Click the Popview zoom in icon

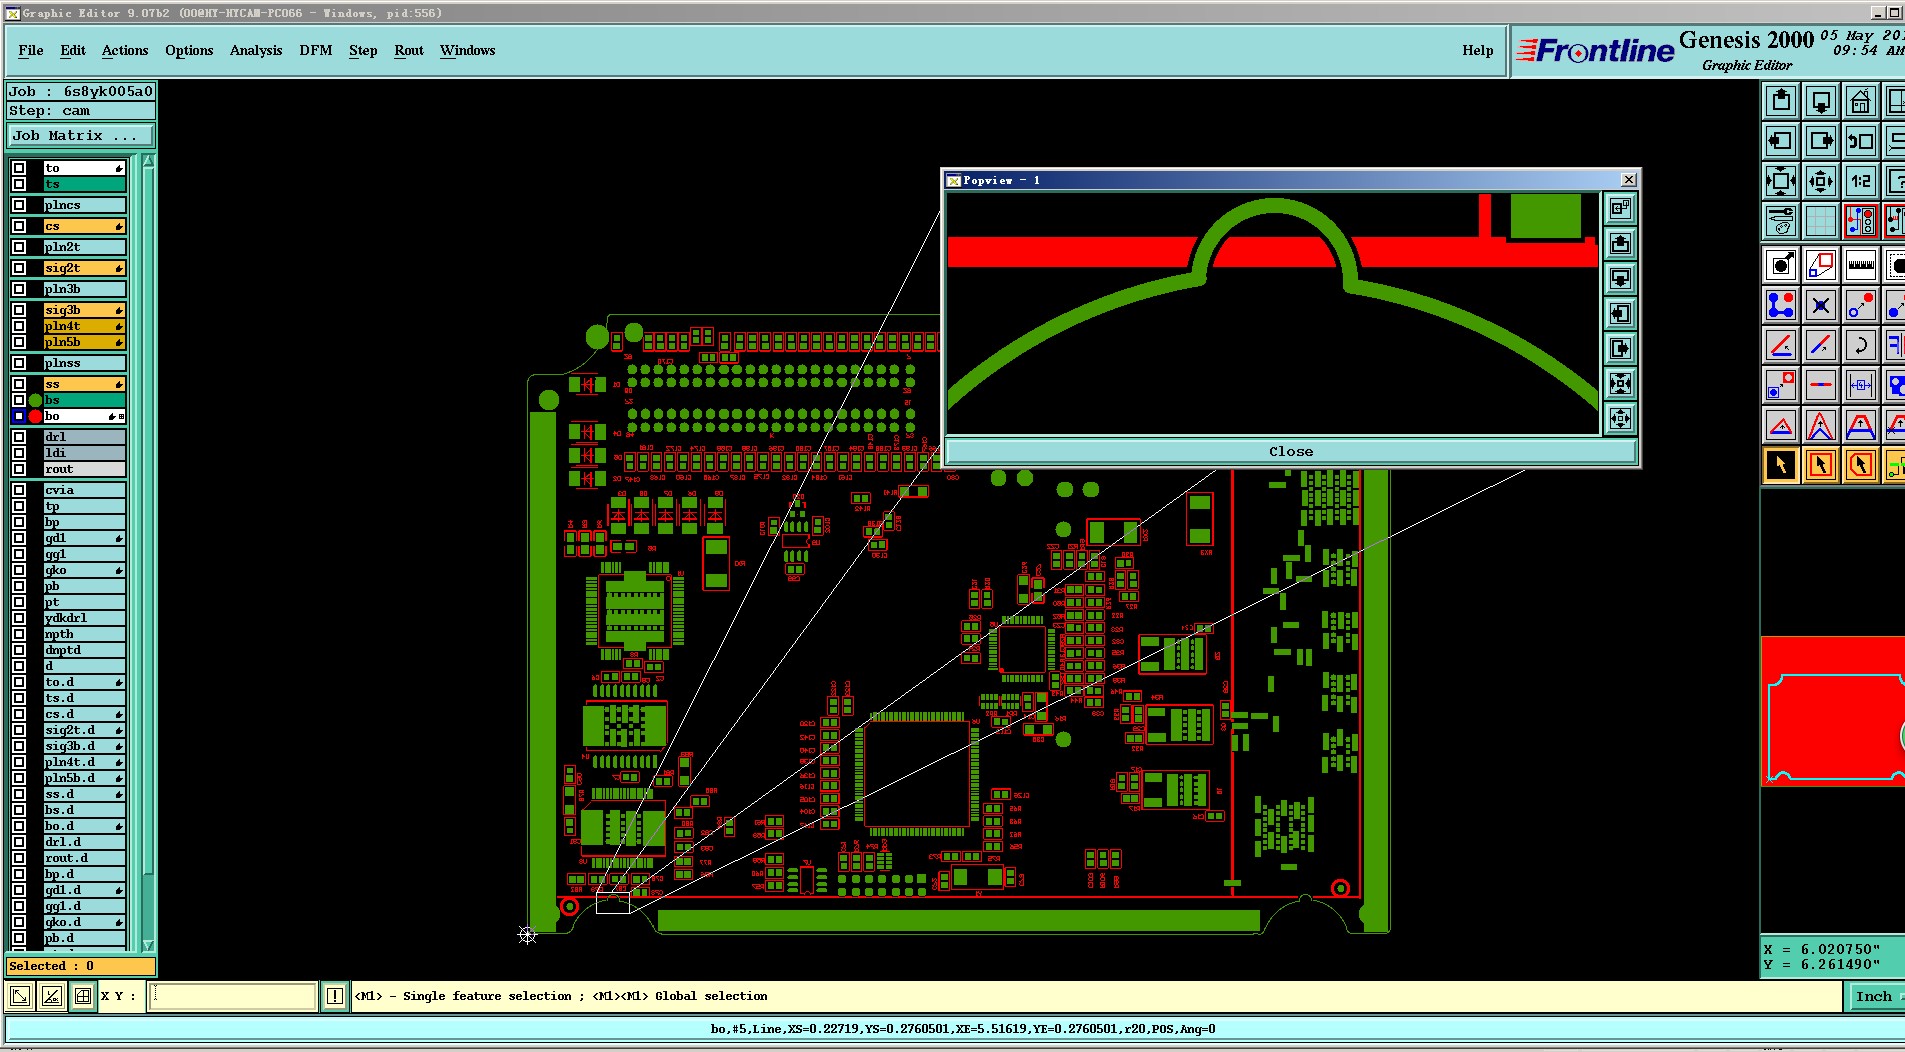point(1620,384)
